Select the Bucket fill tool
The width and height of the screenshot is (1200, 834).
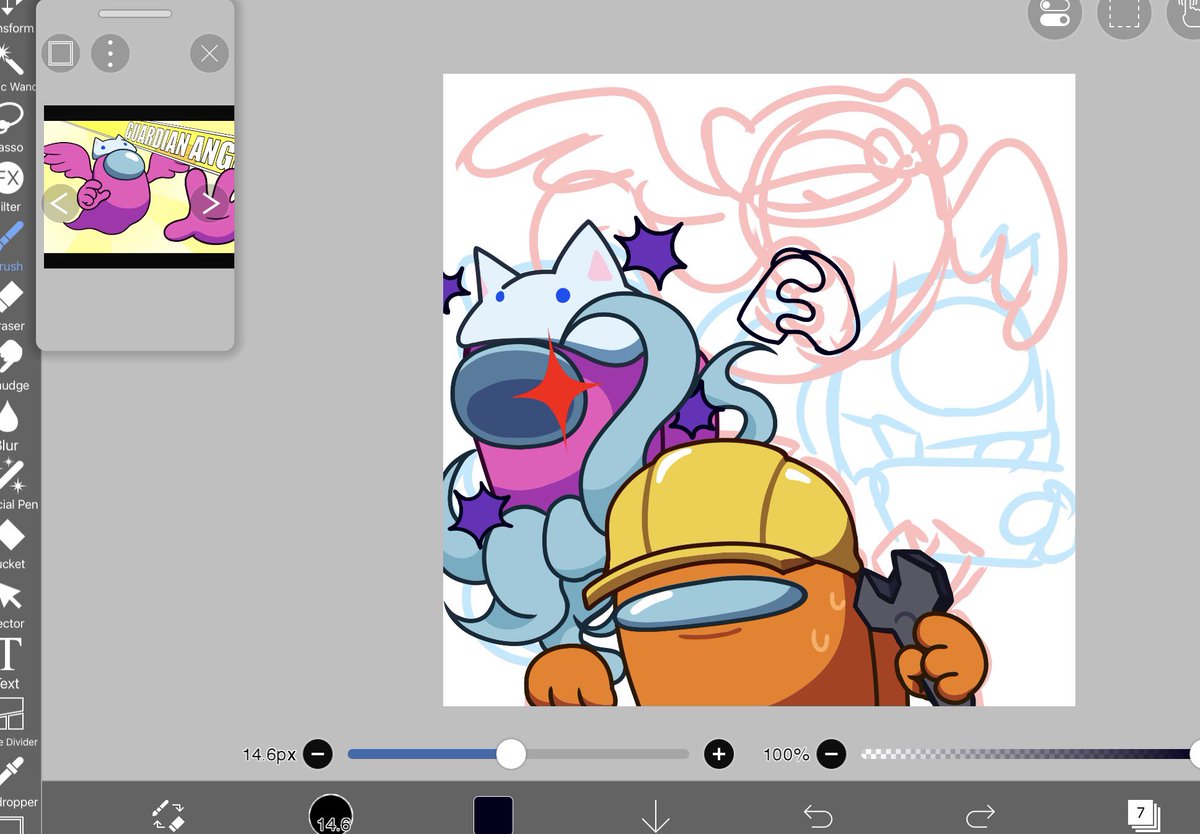click(12, 544)
